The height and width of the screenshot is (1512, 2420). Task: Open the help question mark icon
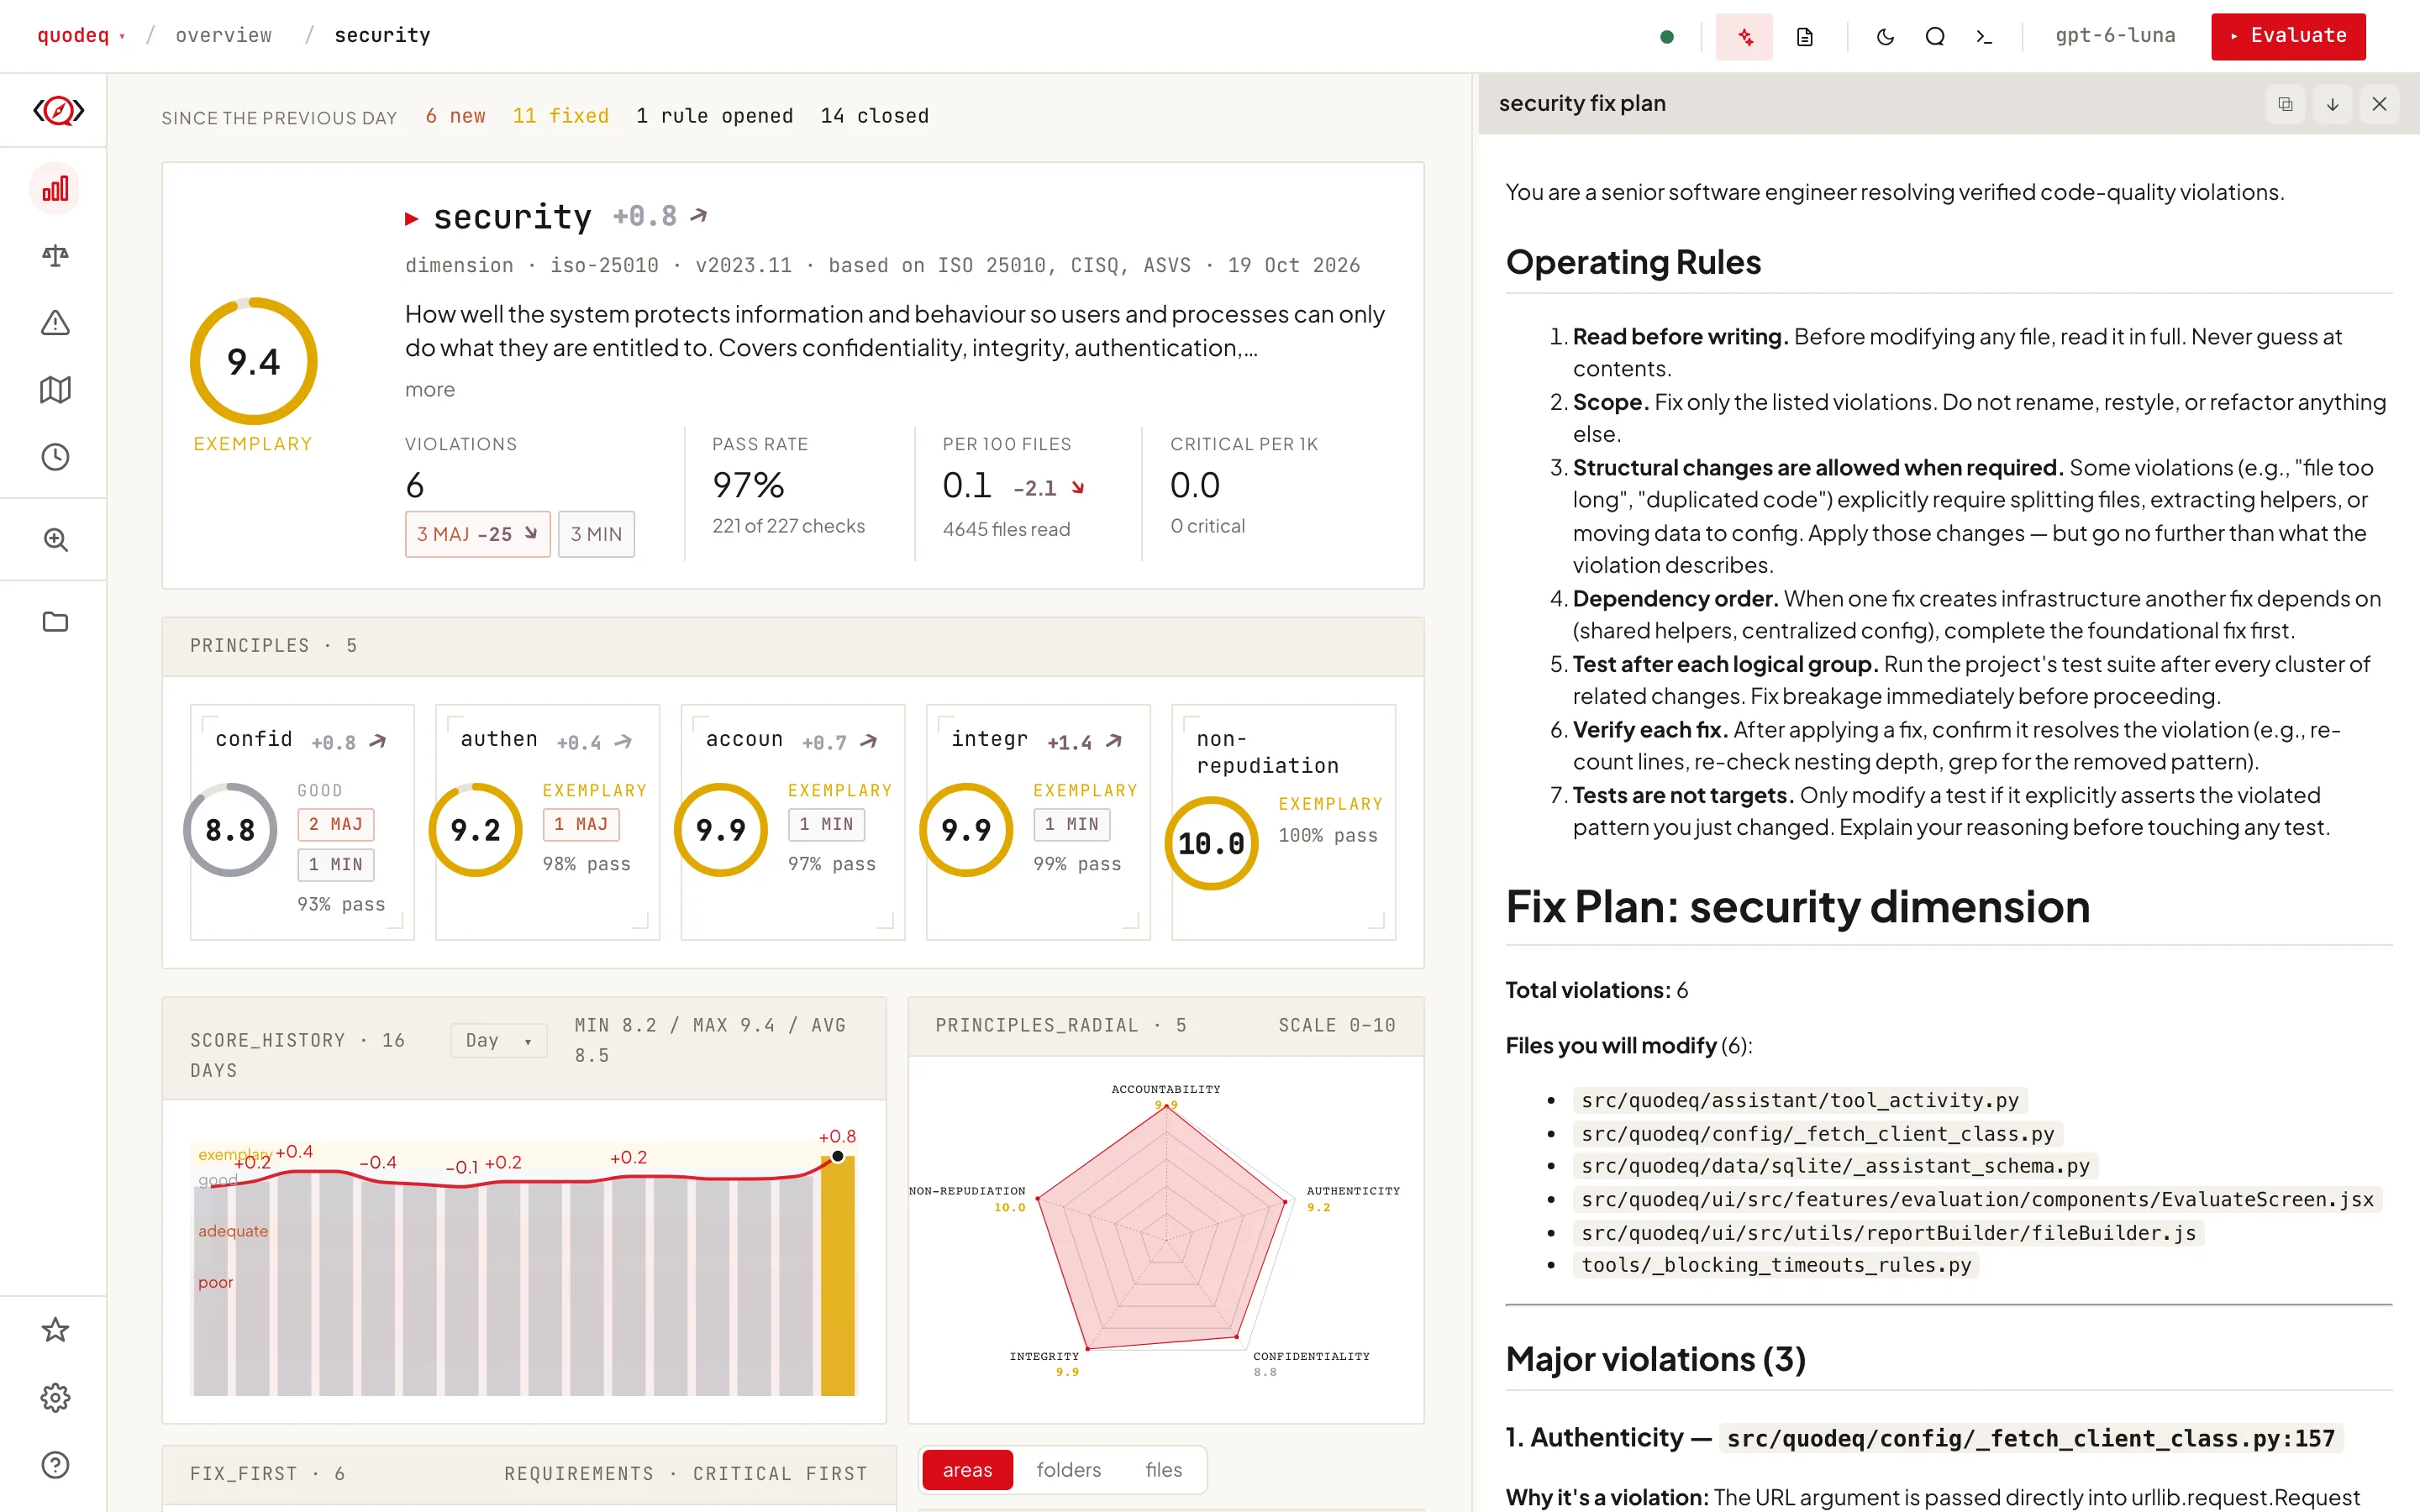pos(55,1465)
